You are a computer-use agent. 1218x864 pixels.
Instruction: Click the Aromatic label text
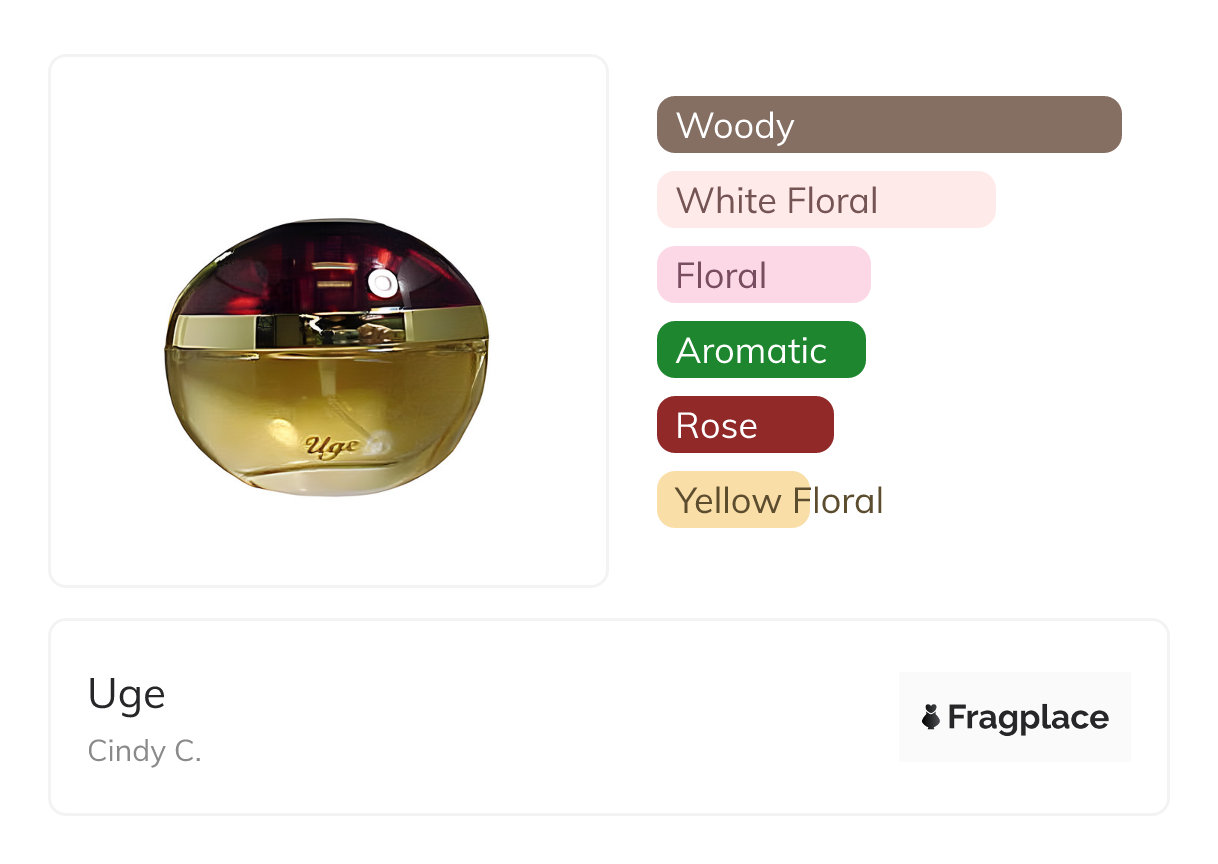pos(751,351)
